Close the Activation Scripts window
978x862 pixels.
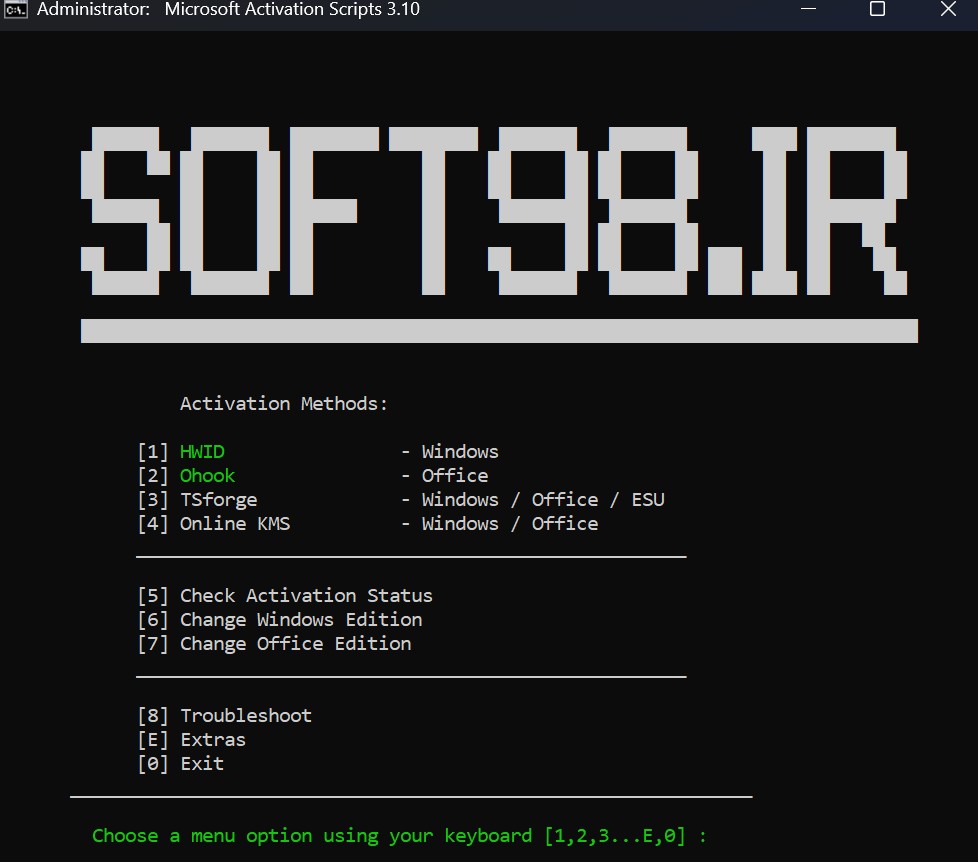[948, 9]
